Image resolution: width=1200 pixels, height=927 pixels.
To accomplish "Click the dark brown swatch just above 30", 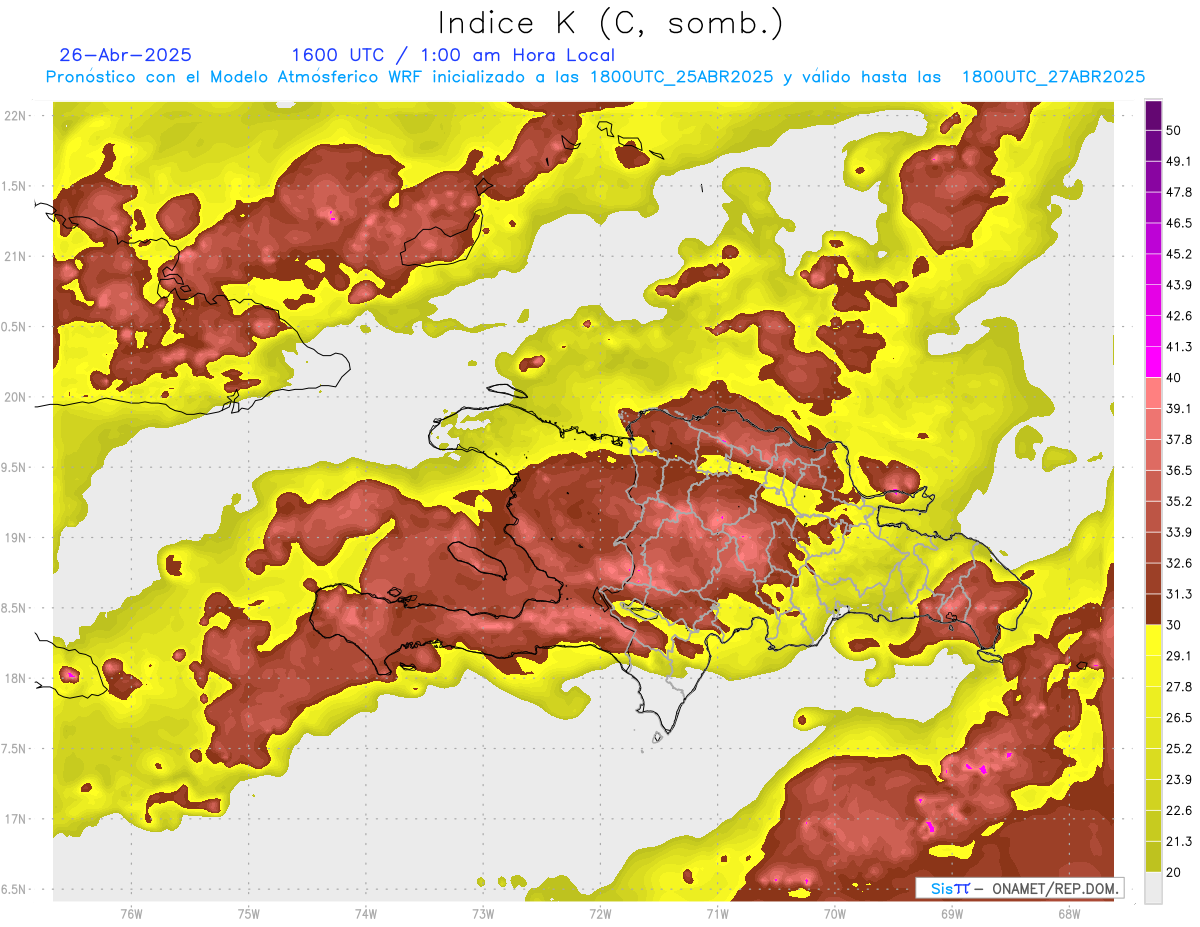I will point(1153,609).
